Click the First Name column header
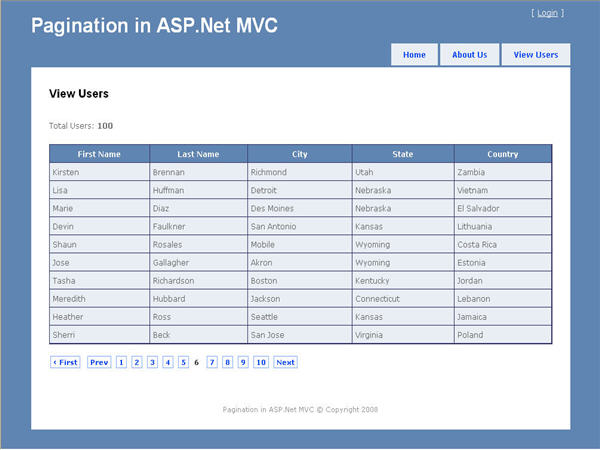Viewport: 600px width, 450px height. [x=99, y=154]
